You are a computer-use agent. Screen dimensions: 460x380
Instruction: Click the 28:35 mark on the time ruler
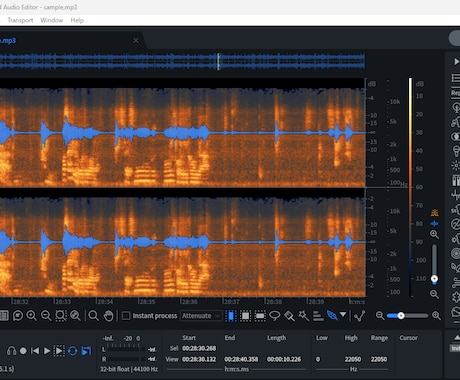tap(147, 302)
